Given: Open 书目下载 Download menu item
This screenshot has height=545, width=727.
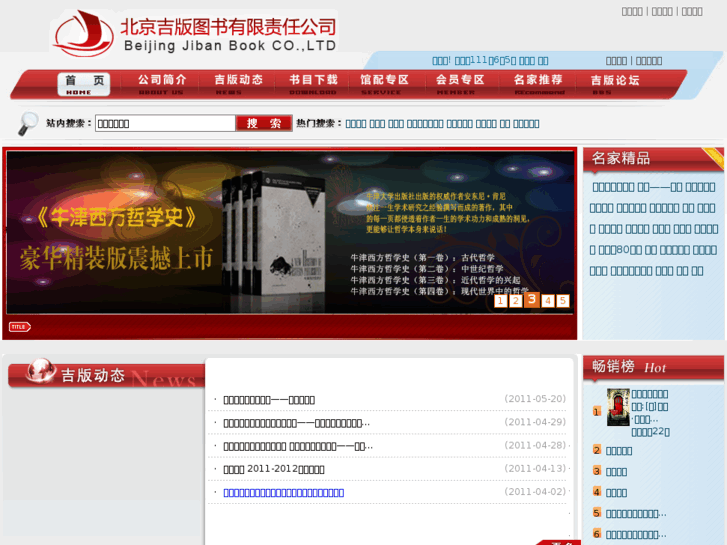Looking at the screenshot, I should [313, 84].
